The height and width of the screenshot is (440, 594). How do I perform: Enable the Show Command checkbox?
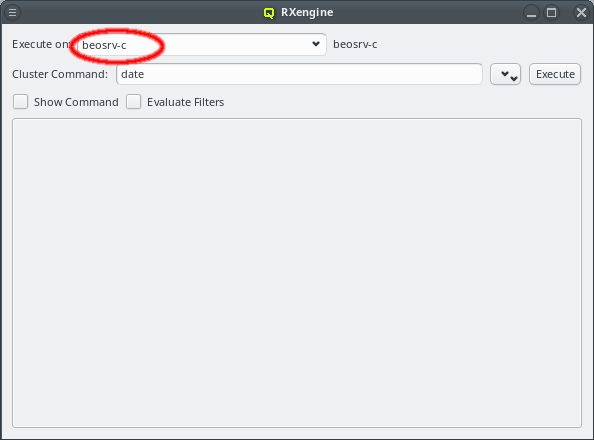click(20, 102)
